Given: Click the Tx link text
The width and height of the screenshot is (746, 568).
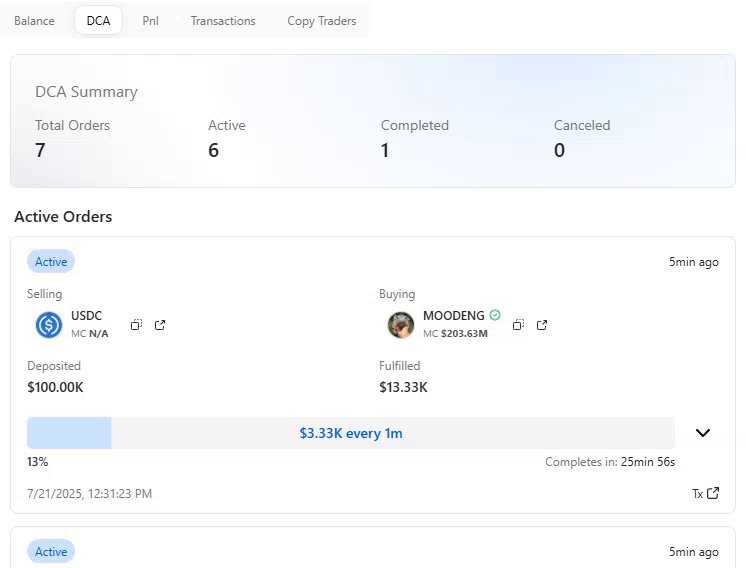Looking at the screenshot, I should point(697,494).
